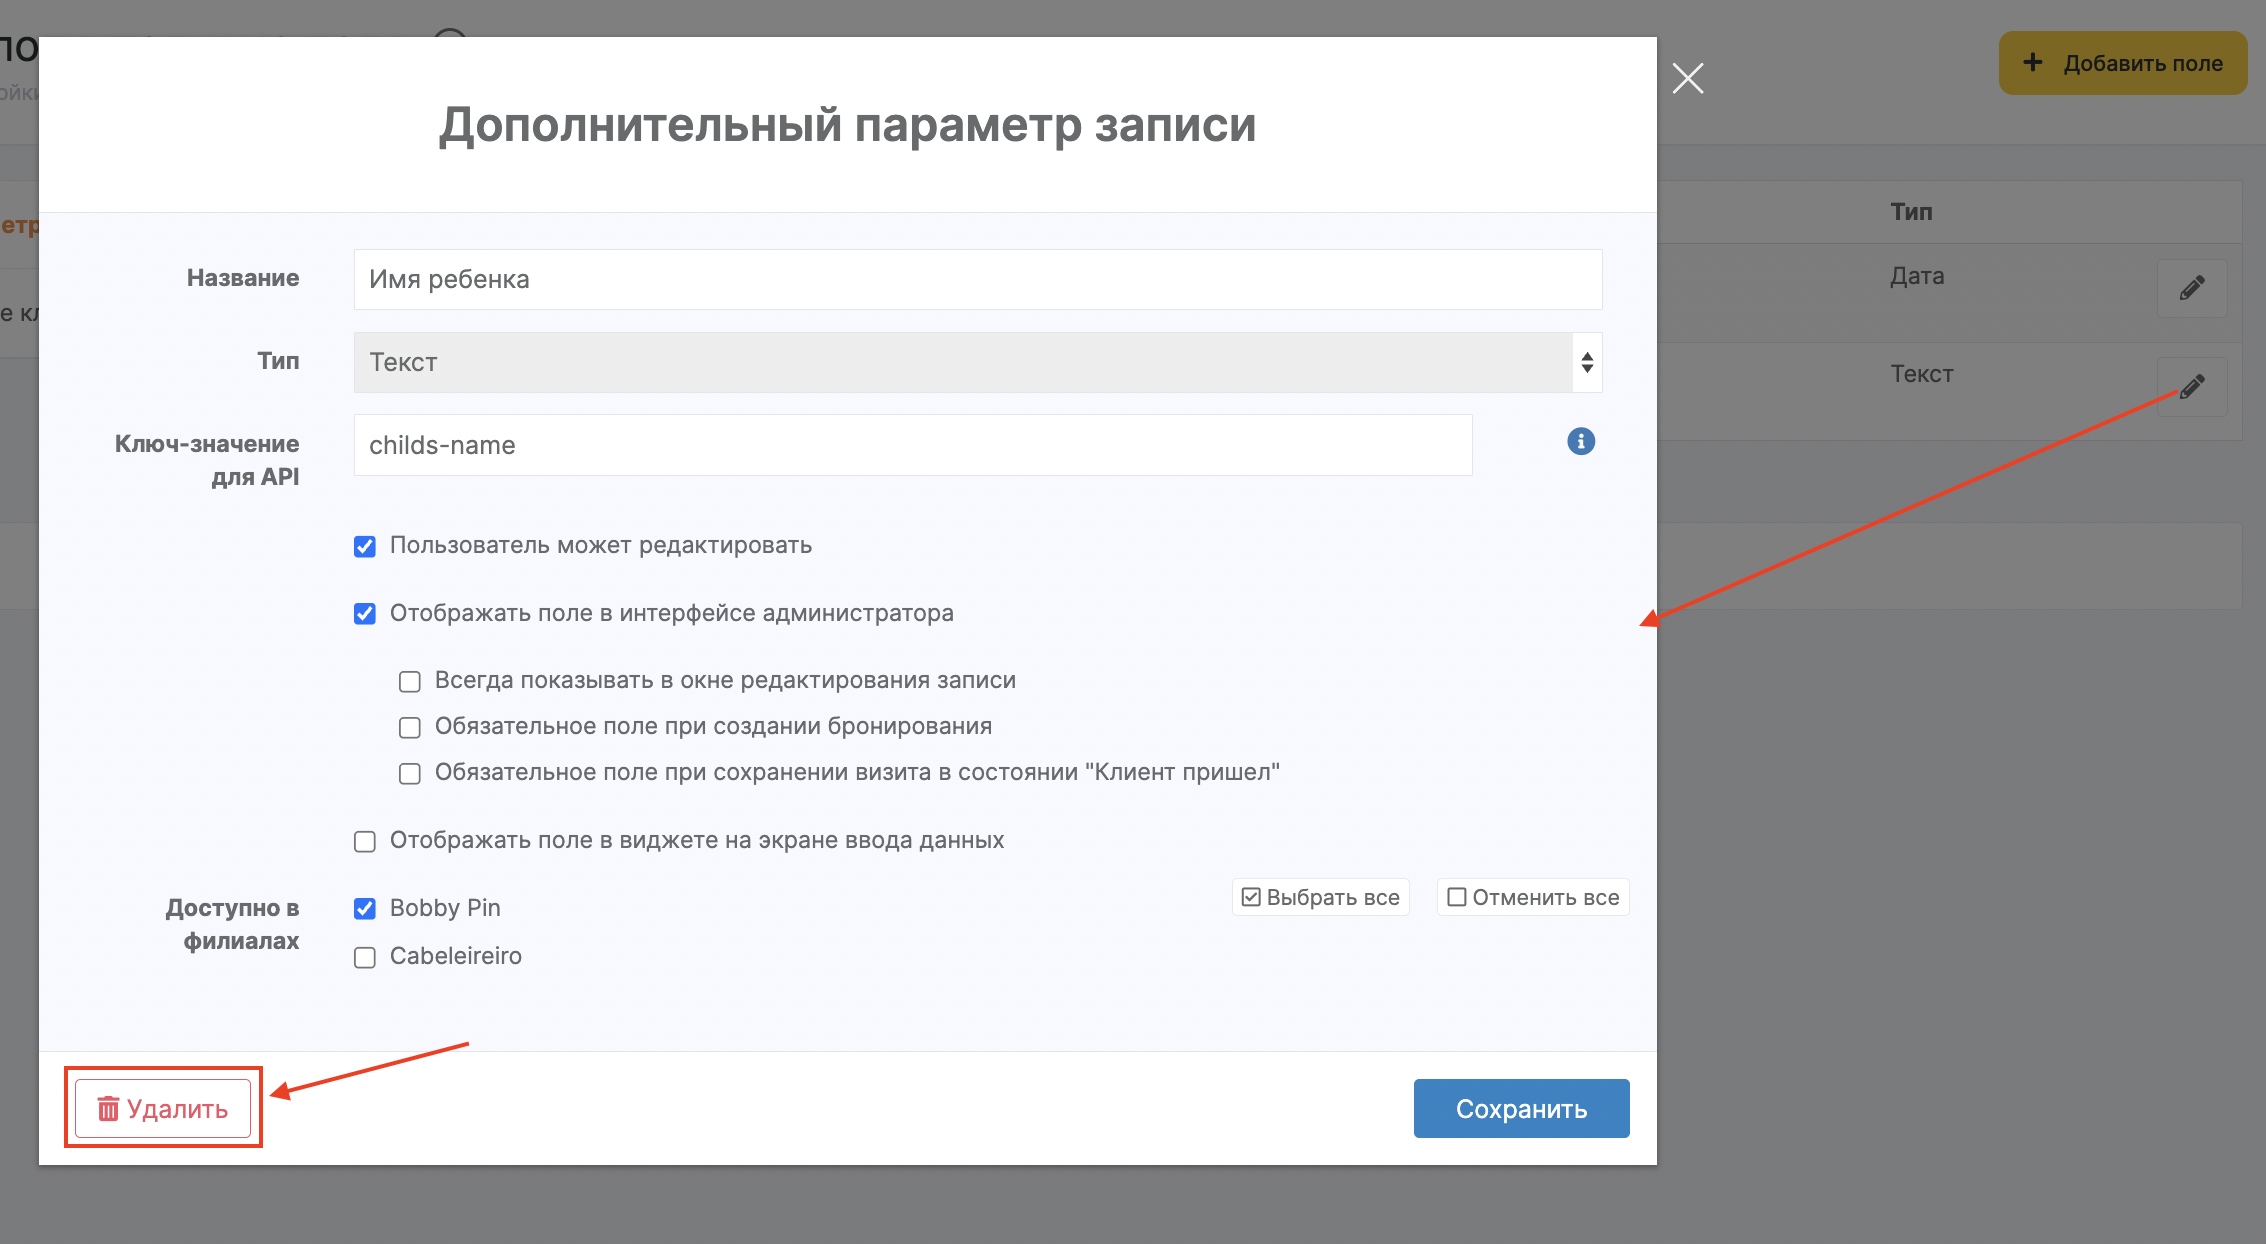Click the Название field with Имя ребенка
This screenshot has height=1244, width=2266.
[x=977, y=279]
